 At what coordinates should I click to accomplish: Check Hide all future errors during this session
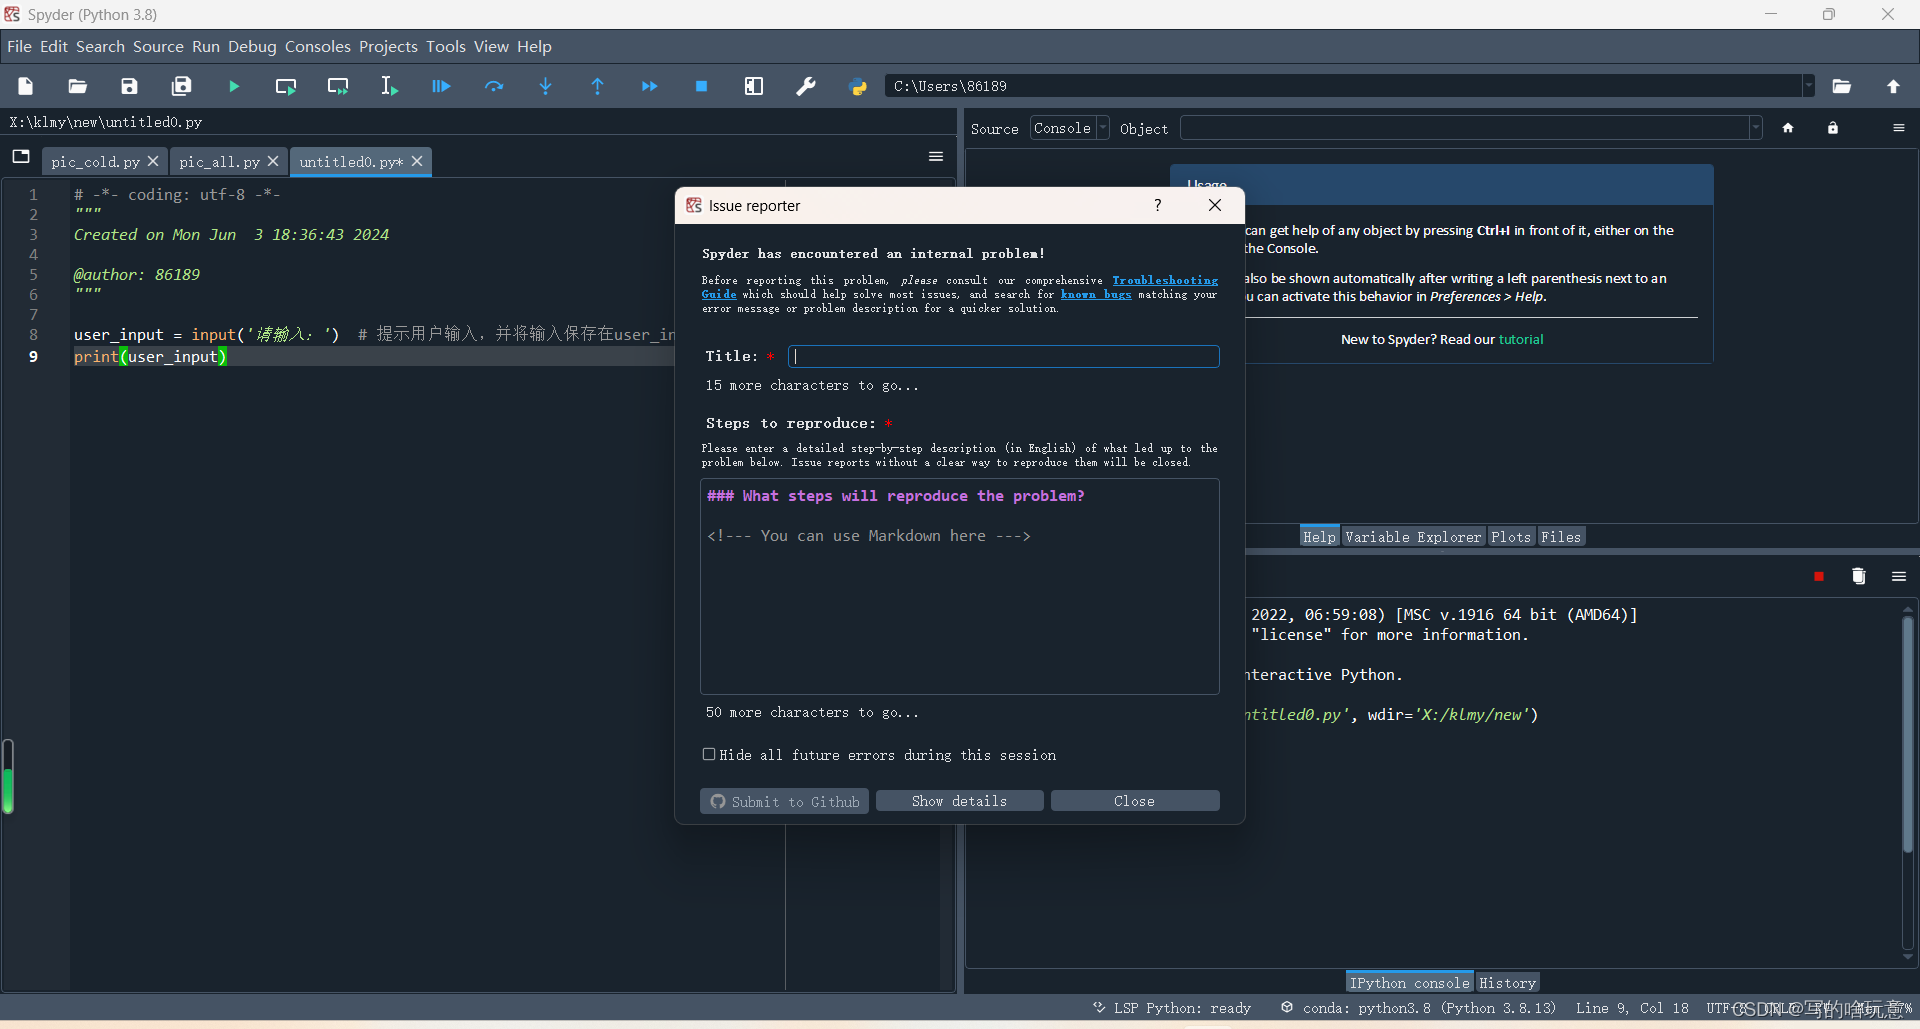click(709, 755)
